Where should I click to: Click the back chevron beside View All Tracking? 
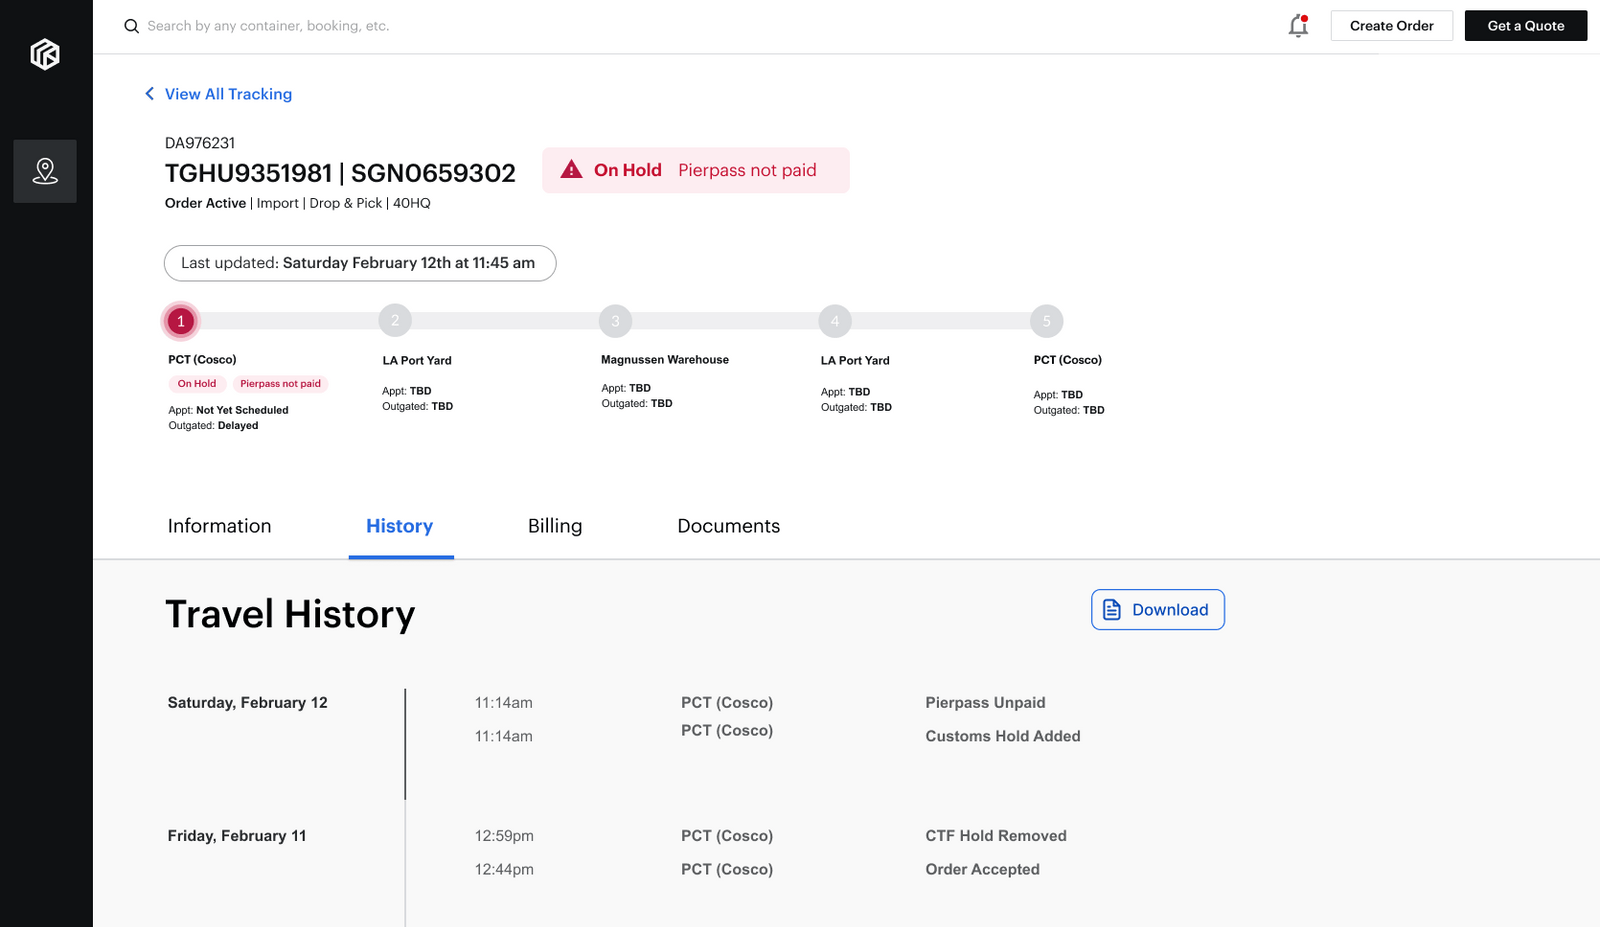point(150,93)
